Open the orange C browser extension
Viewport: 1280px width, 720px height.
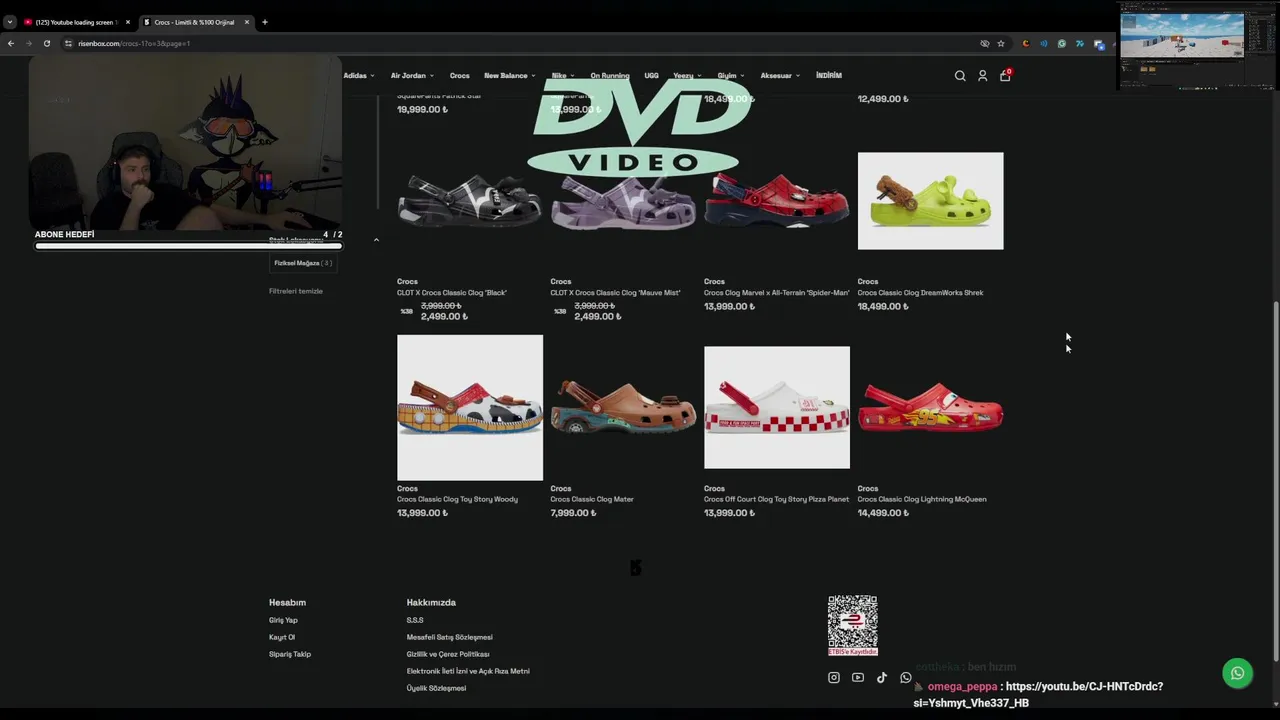coord(1025,43)
